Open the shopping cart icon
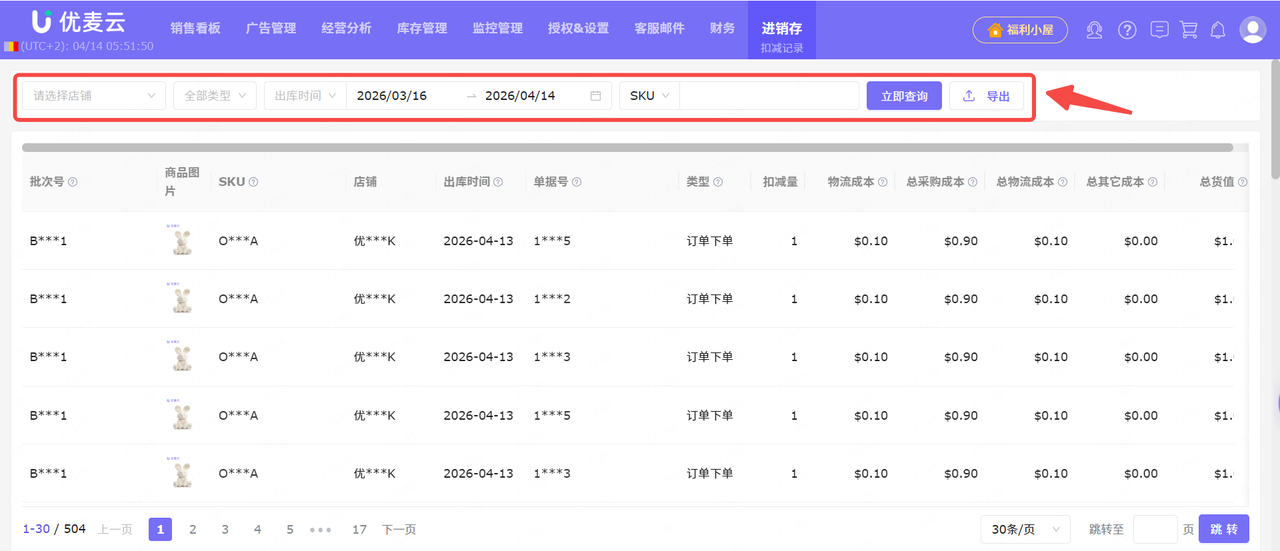This screenshot has height=551, width=1280. (x=1188, y=30)
